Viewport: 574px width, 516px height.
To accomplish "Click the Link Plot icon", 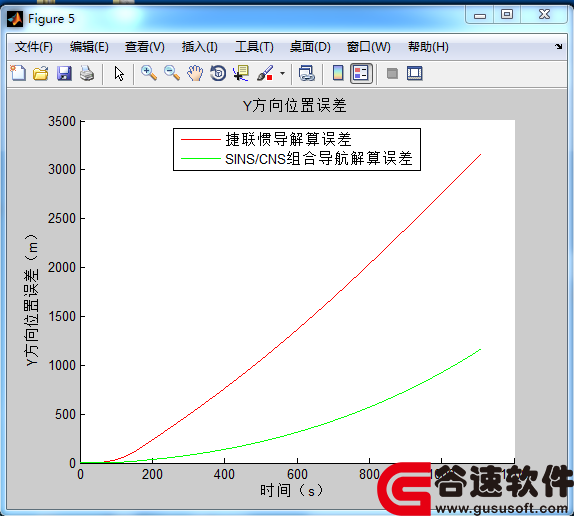I will (306, 74).
